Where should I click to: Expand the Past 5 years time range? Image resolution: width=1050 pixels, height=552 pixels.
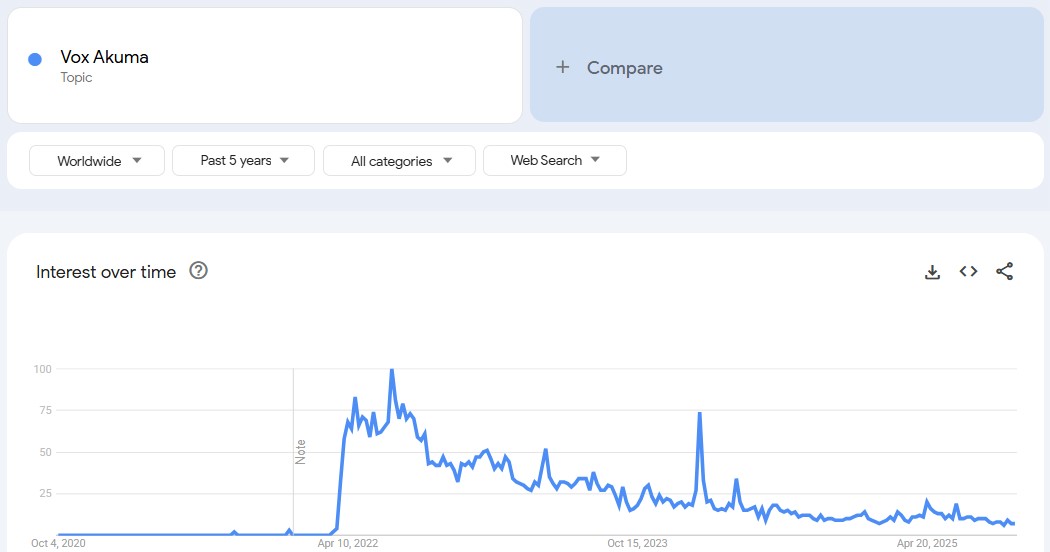click(x=243, y=160)
